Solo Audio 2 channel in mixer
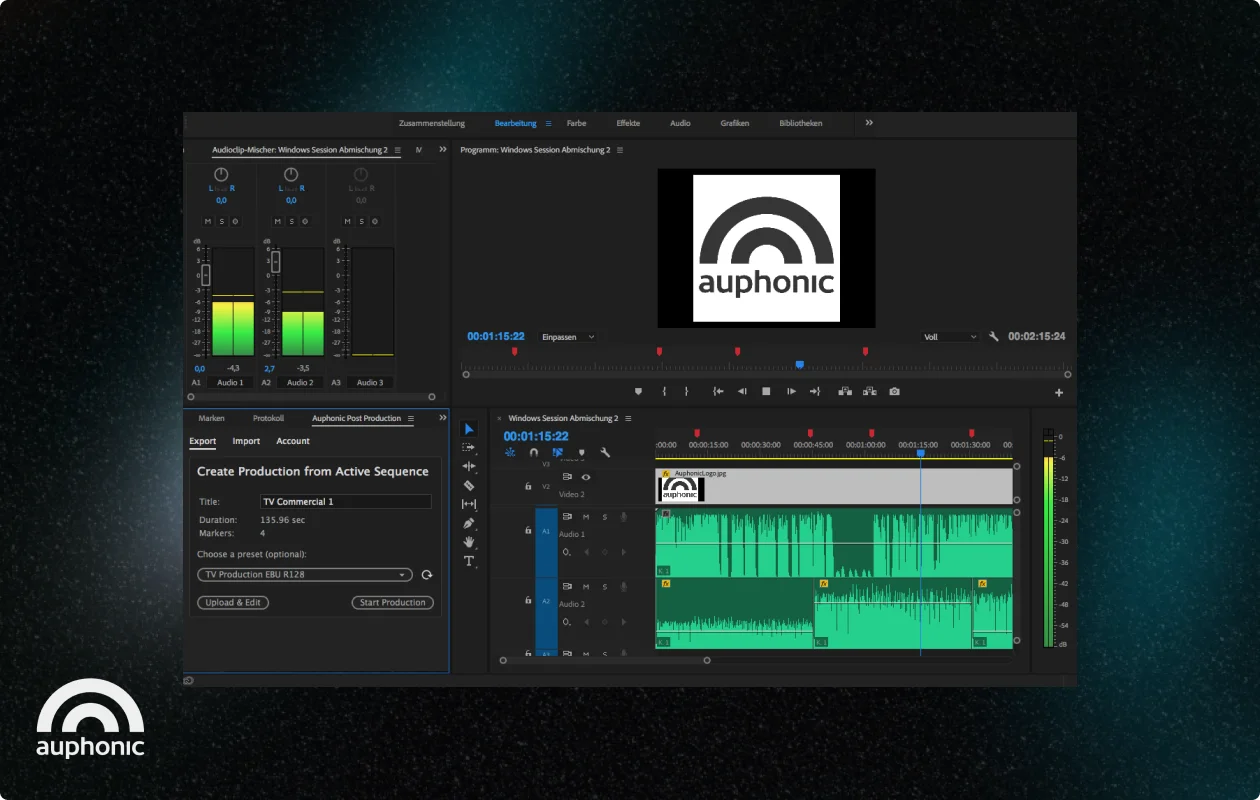This screenshot has width=1260, height=800. click(291, 221)
